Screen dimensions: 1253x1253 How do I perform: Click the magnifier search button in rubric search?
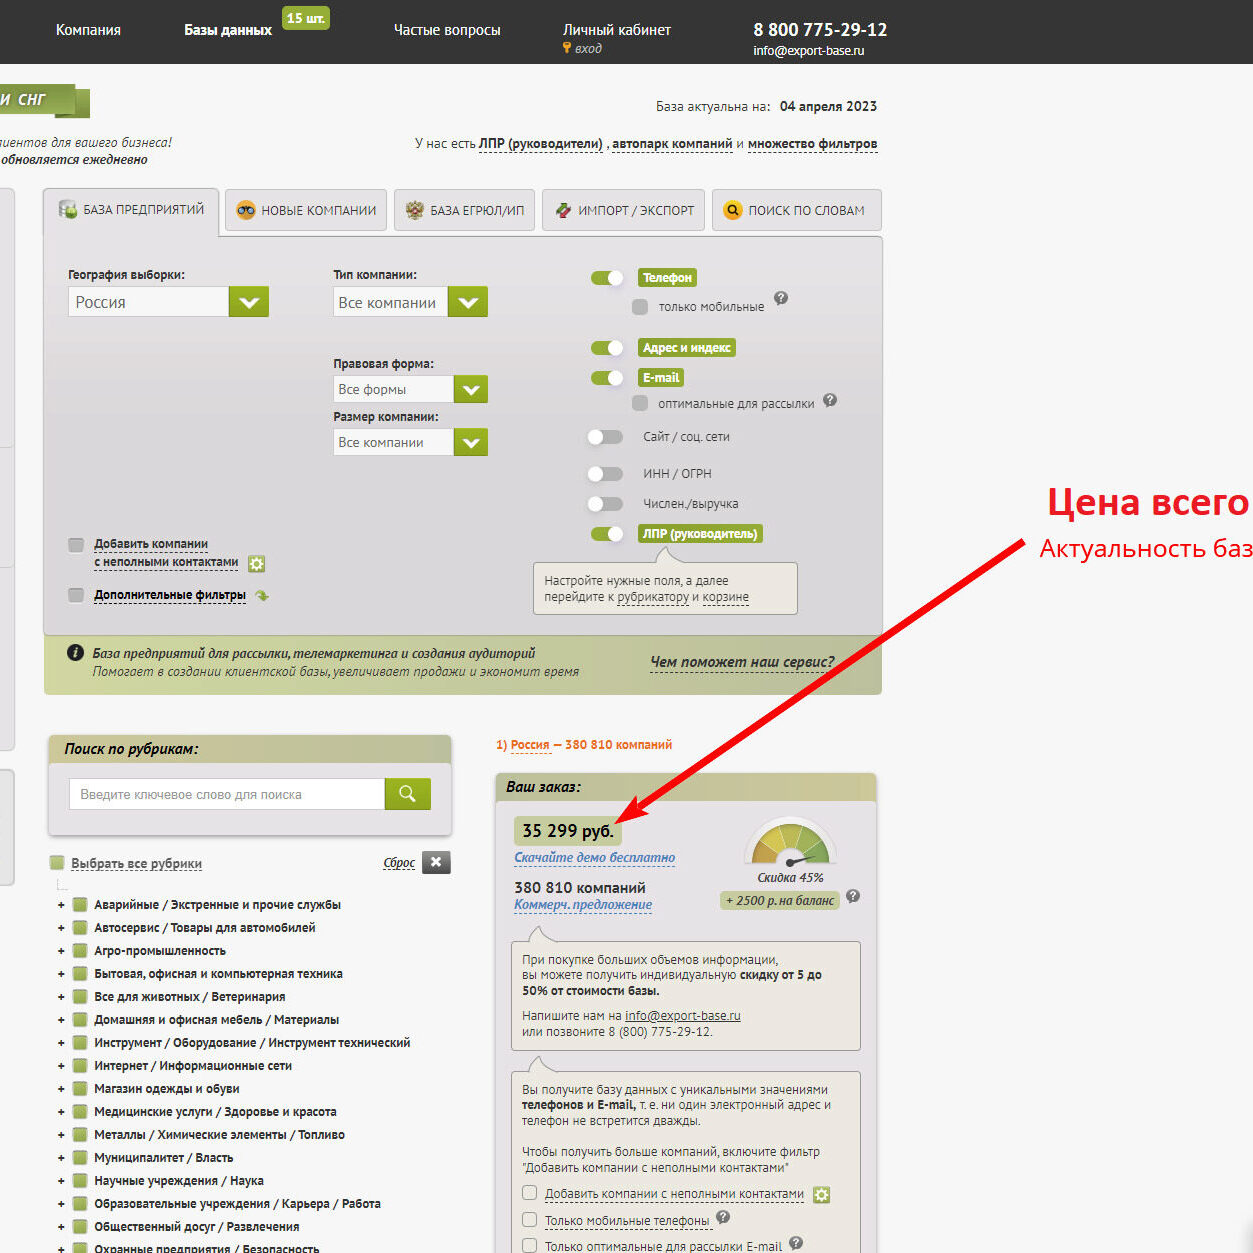(x=407, y=794)
